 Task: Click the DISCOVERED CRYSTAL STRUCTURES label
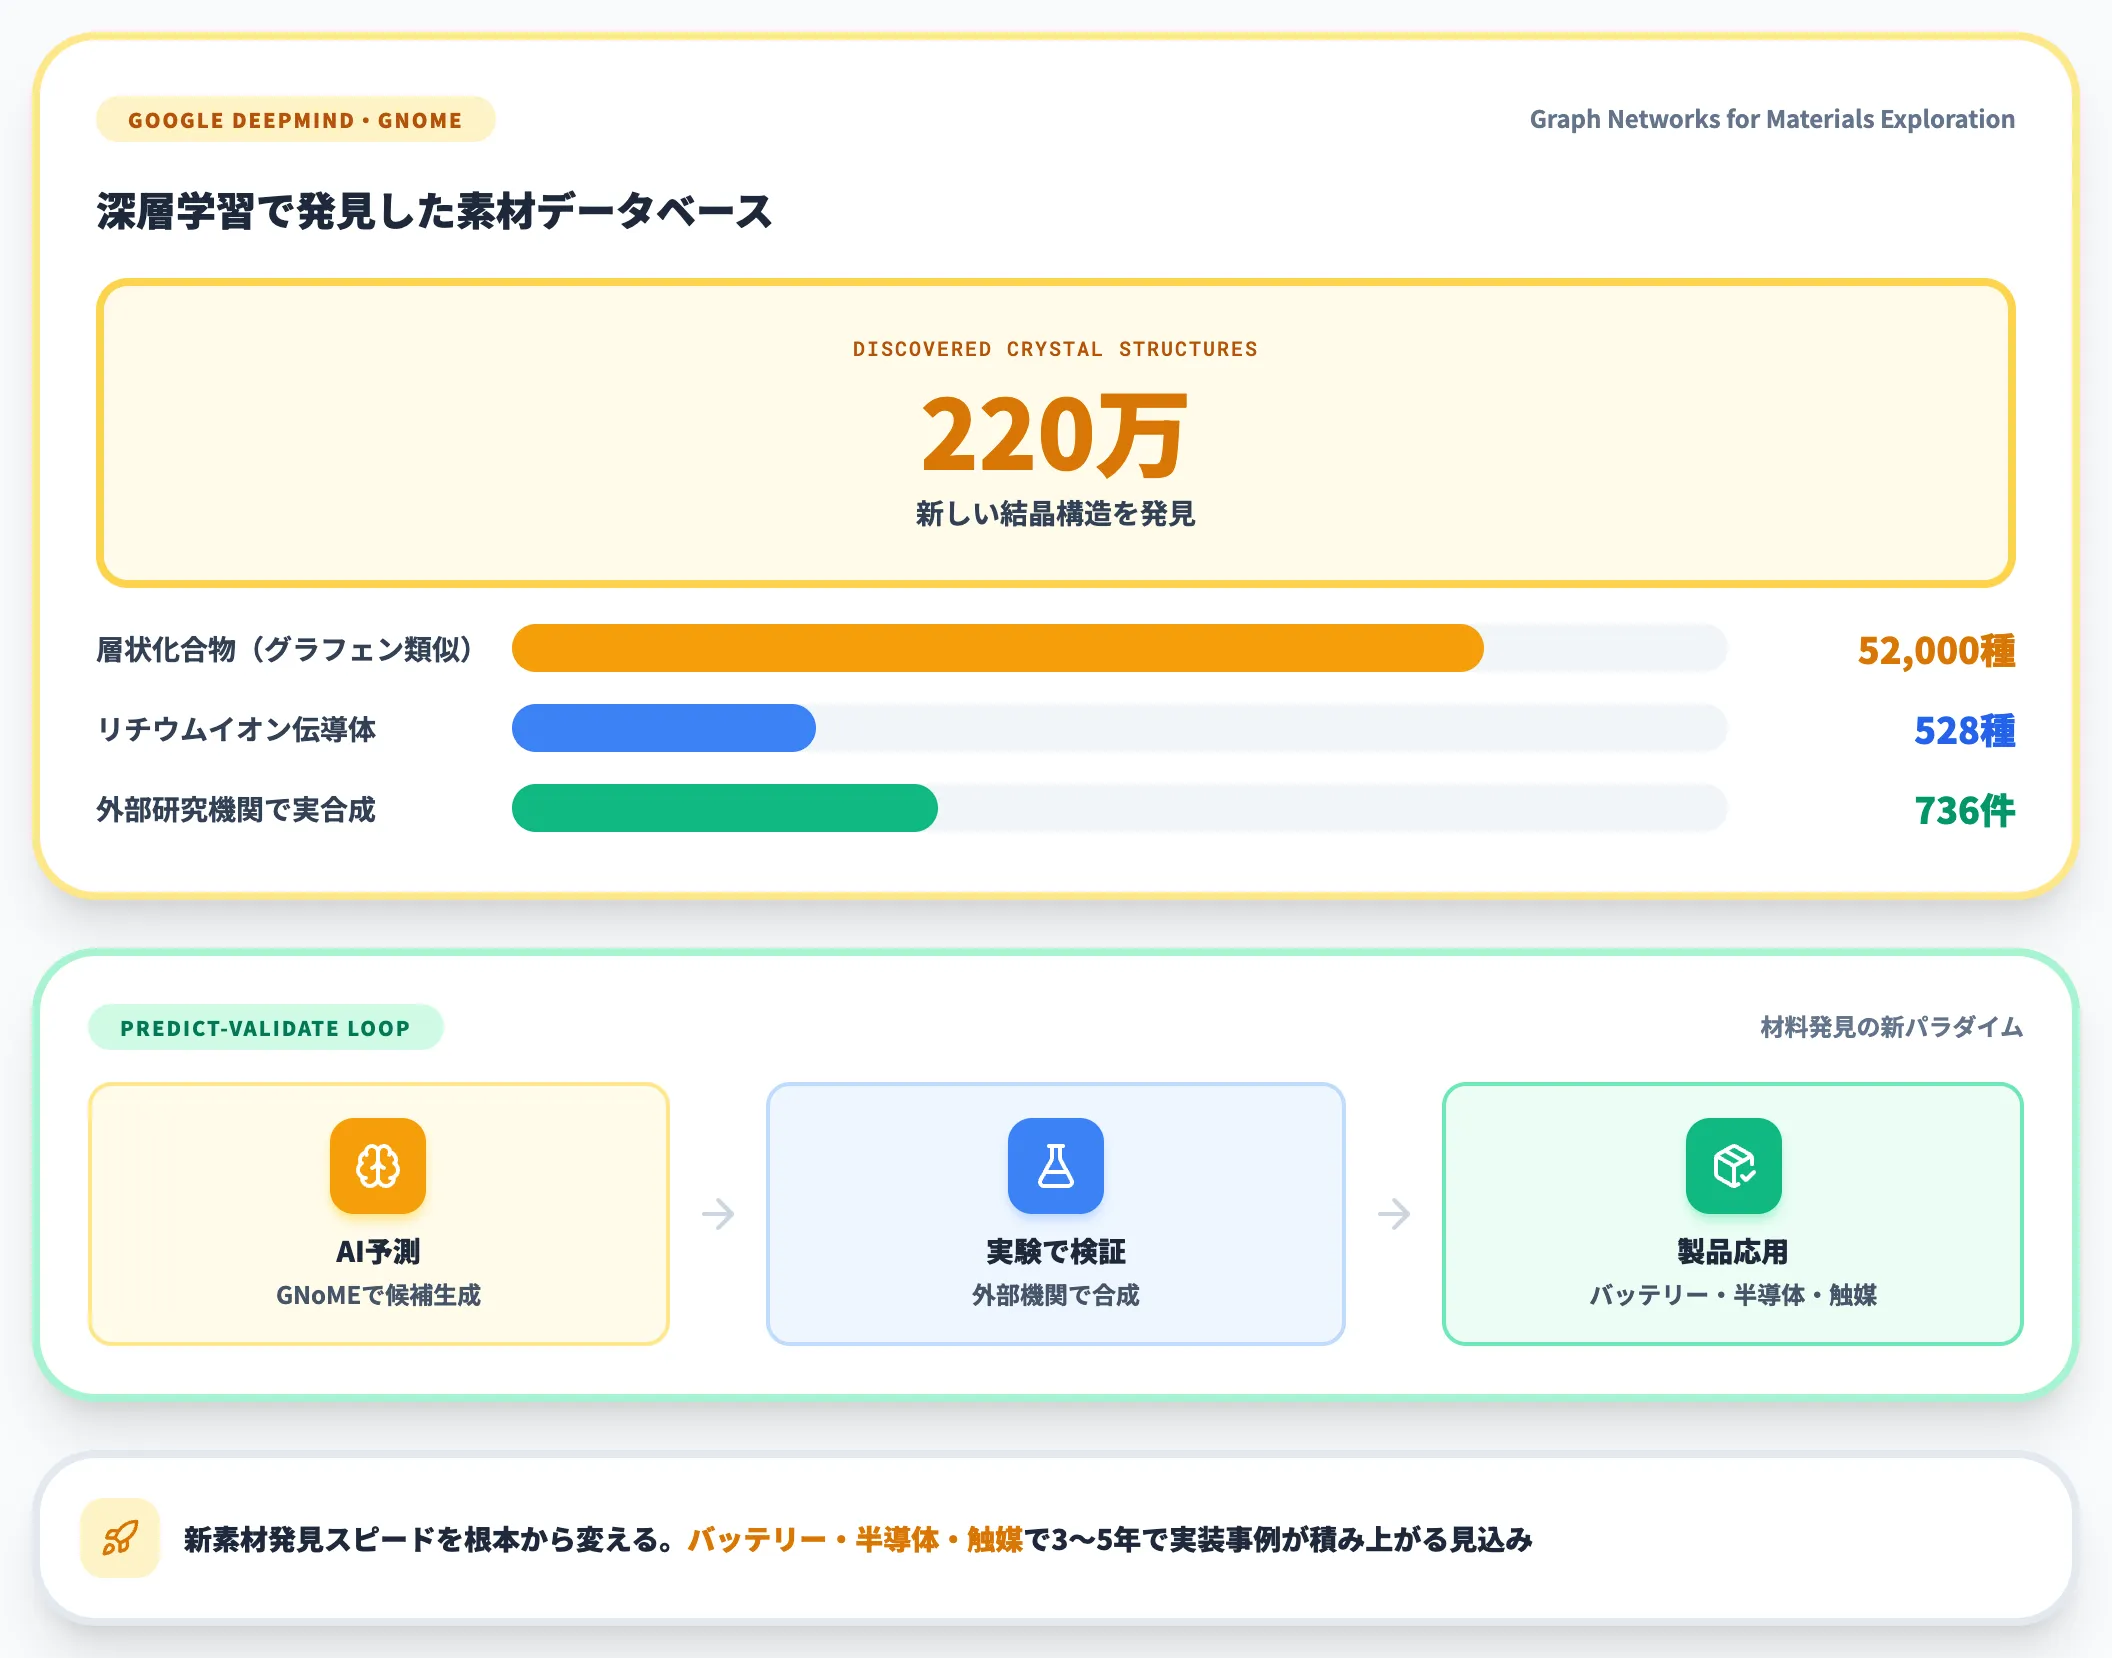(x=1055, y=349)
